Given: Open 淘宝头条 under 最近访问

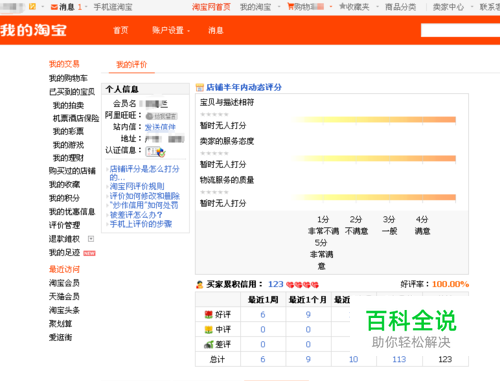Looking at the screenshot, I should click(64, 310).
